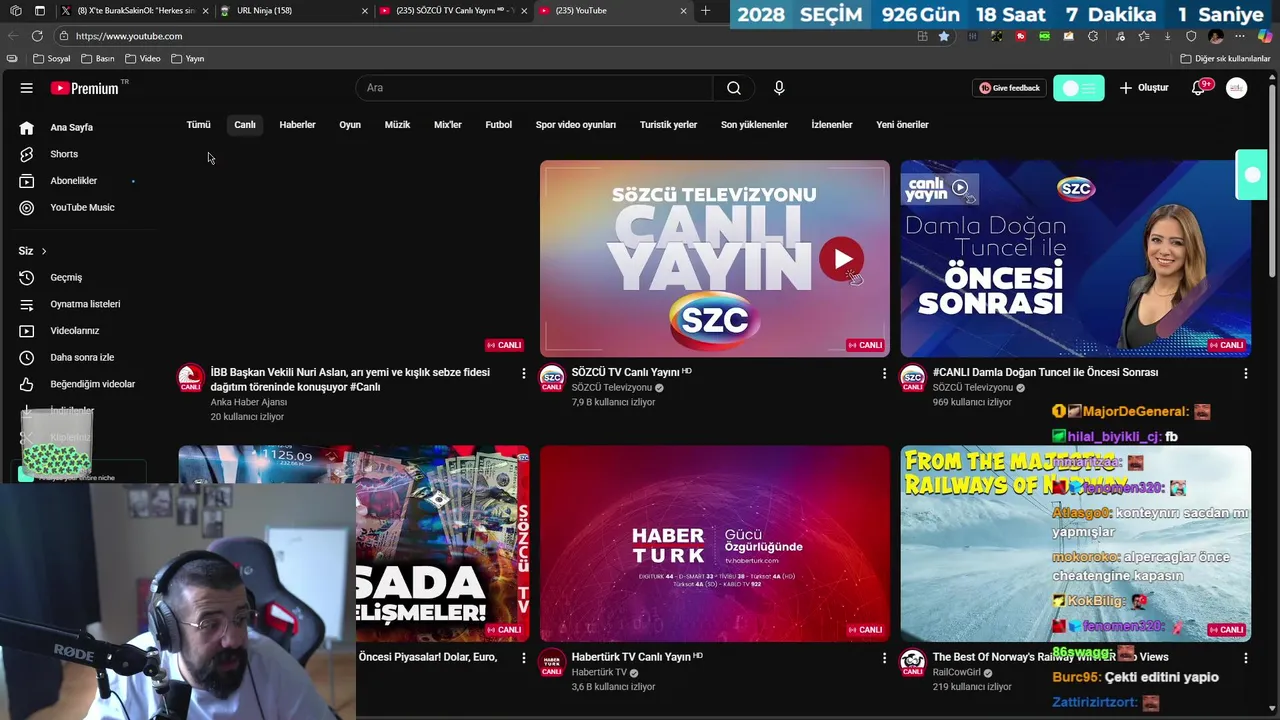Open the browser profile avatar
Viewport: 1280px width, 720px height.
1216,36
